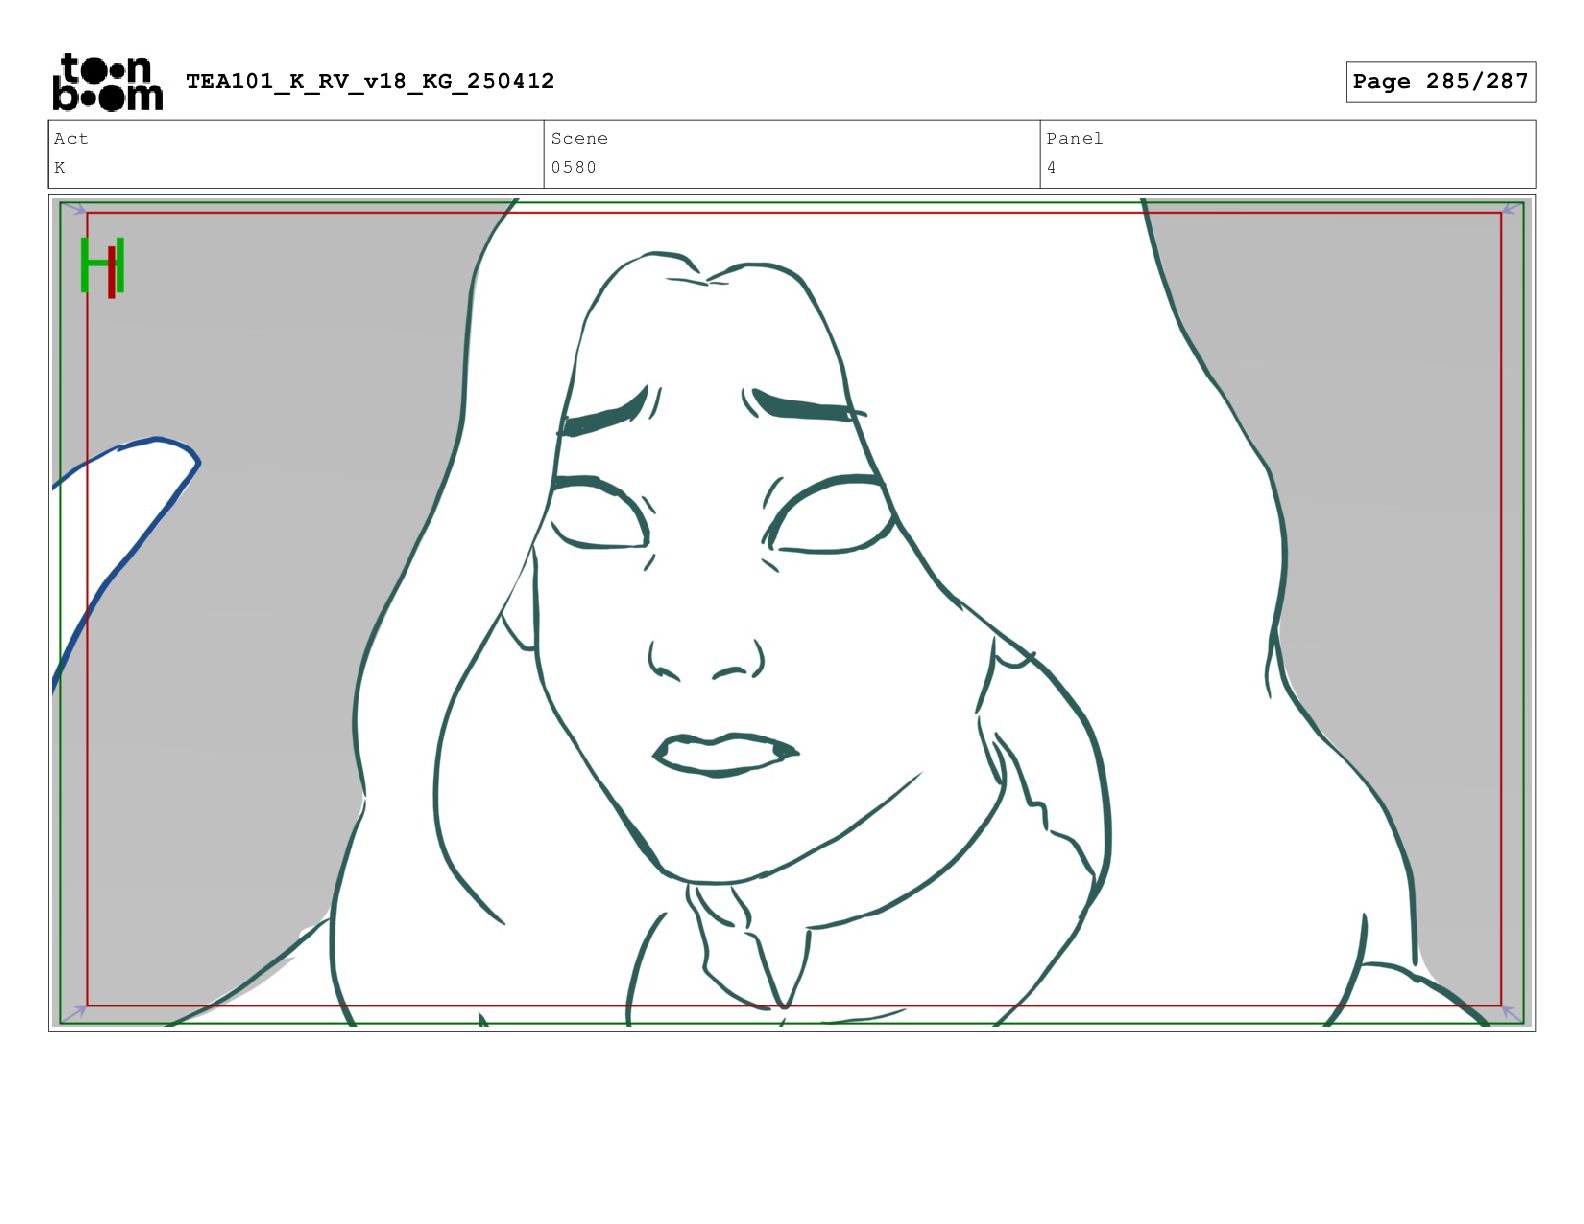Click the green and red camera marker icon
1584x1224 pixels.
(102, 267)
